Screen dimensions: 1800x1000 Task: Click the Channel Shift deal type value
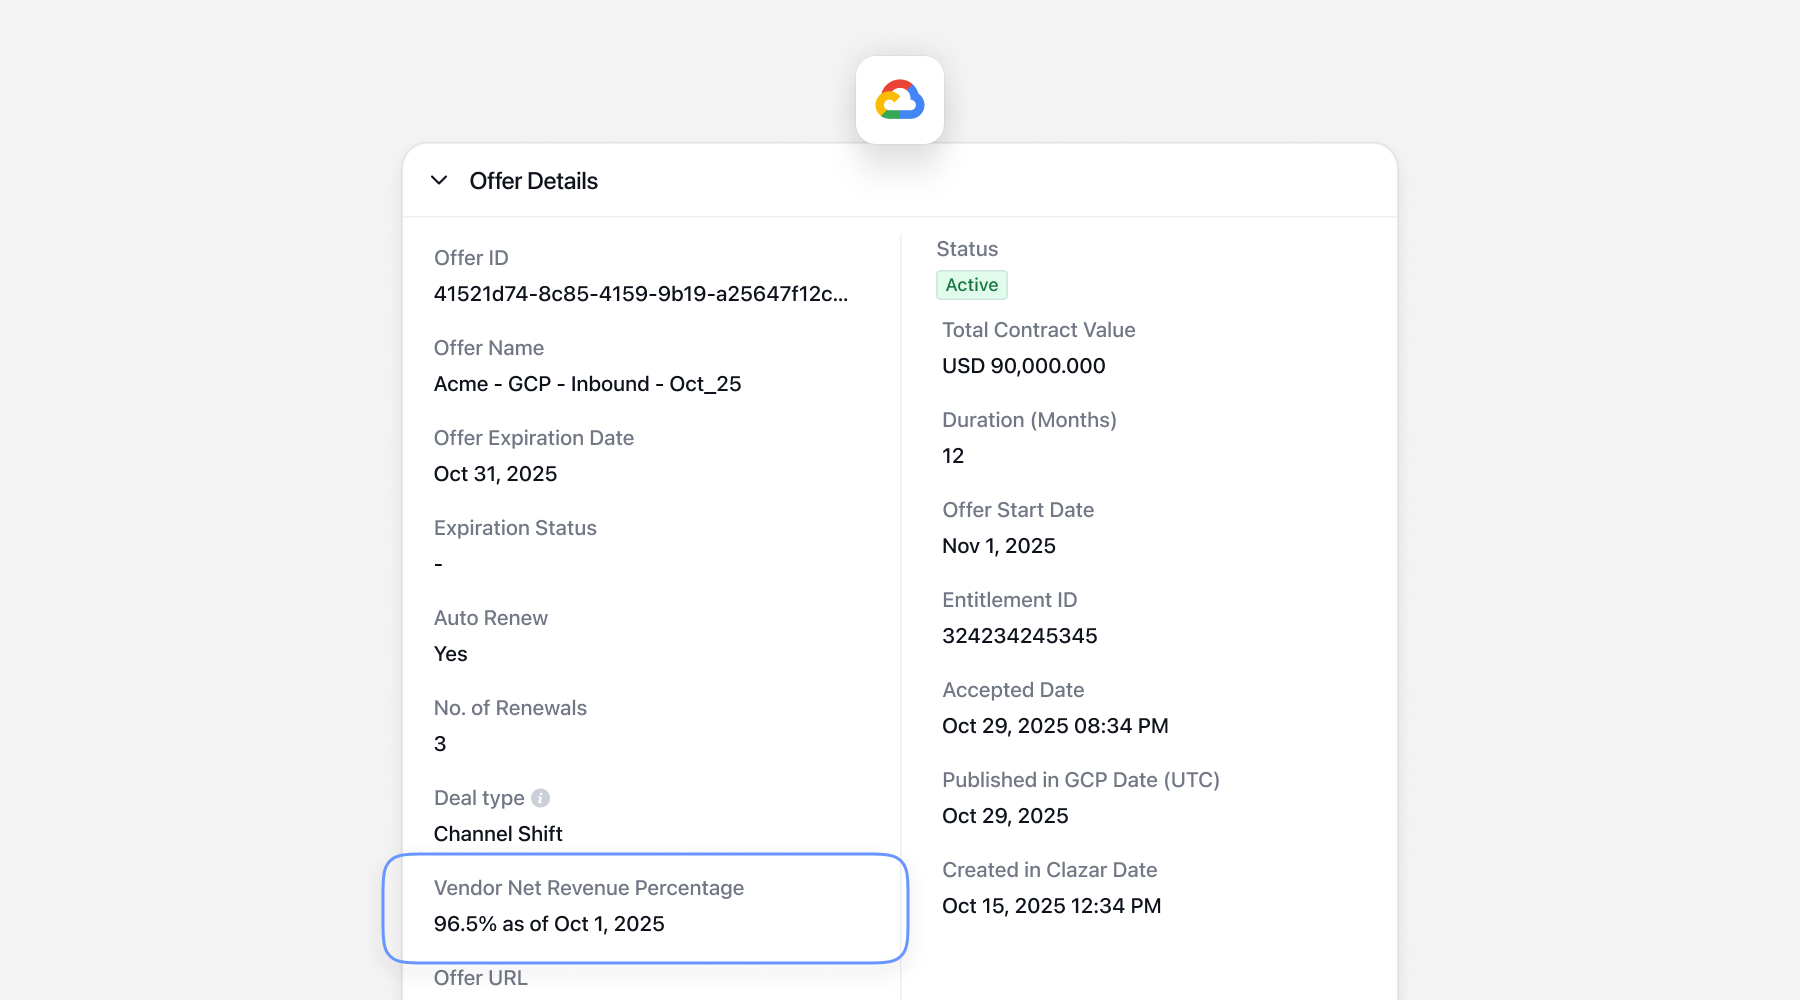(498, 834)
